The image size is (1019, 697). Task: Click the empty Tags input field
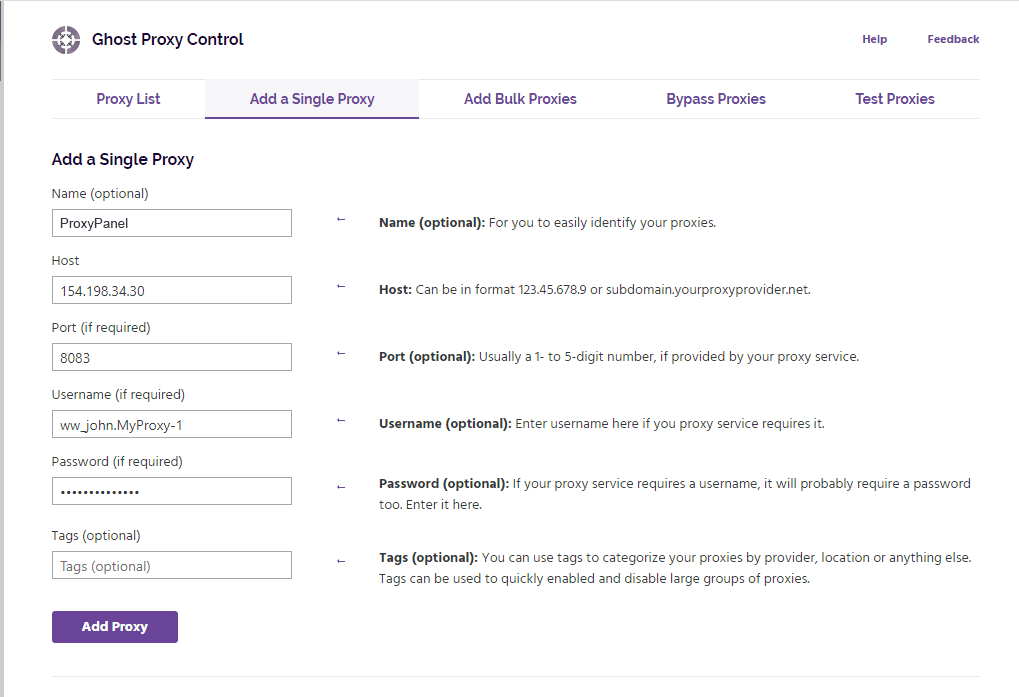(x=171, y=565)
